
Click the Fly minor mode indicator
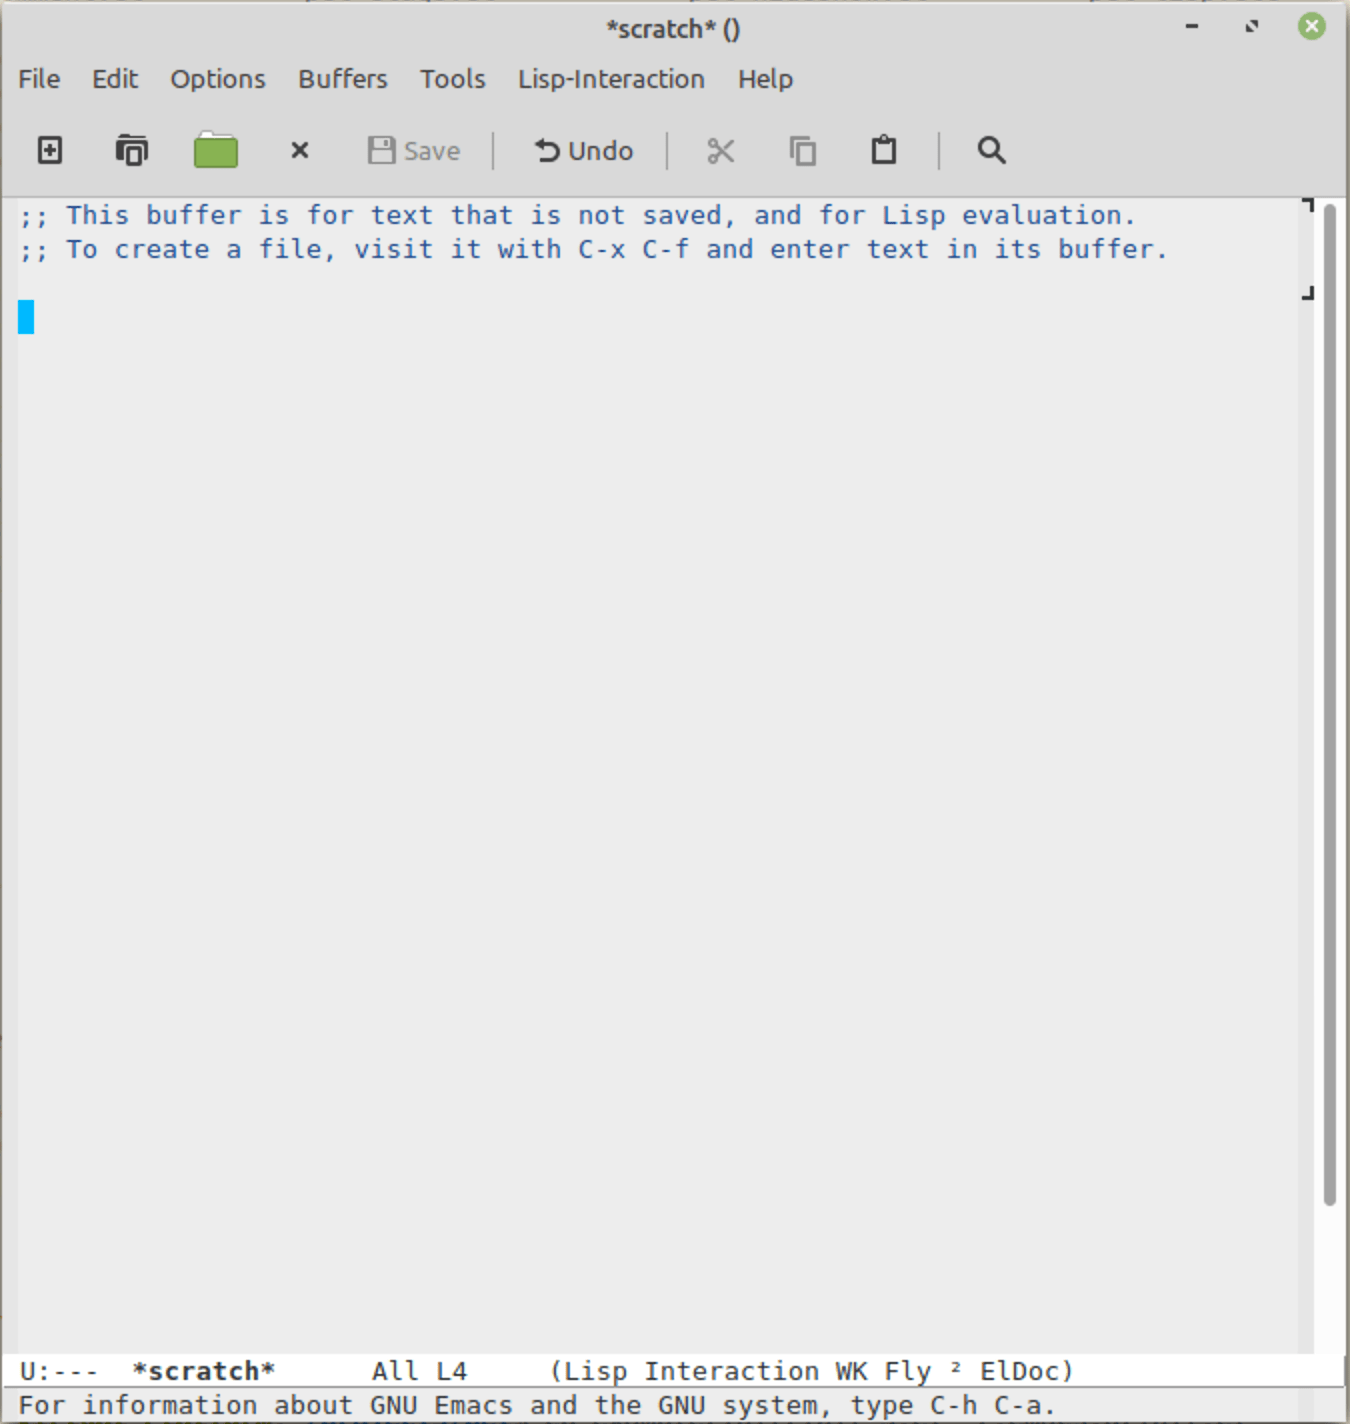pos(907,1371)
